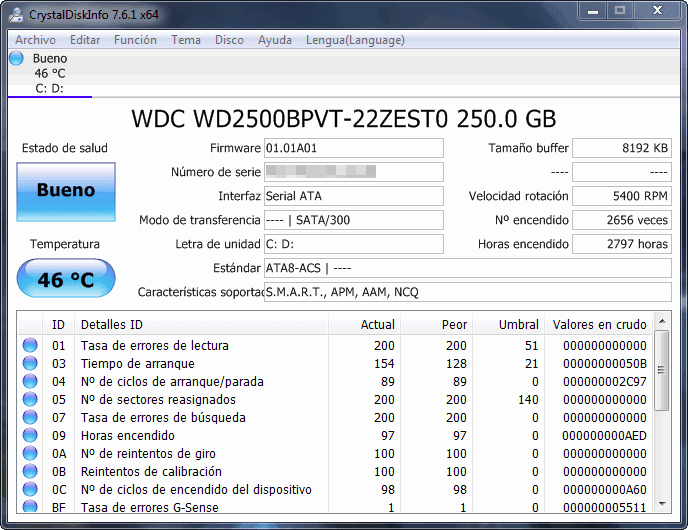The image size is (688, 530).
Task: Open the Función menu
Action: click(135, 40)
